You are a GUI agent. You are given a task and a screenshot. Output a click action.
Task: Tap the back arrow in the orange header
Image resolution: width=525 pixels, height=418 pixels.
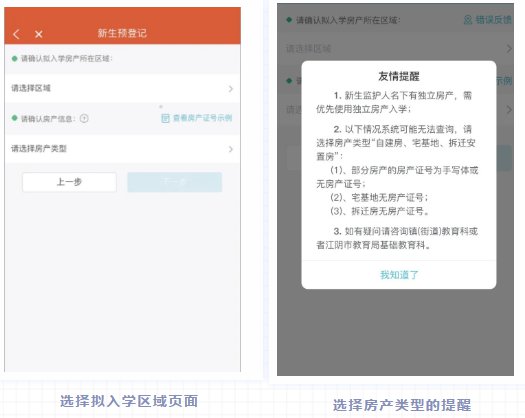tap(16, 34)
